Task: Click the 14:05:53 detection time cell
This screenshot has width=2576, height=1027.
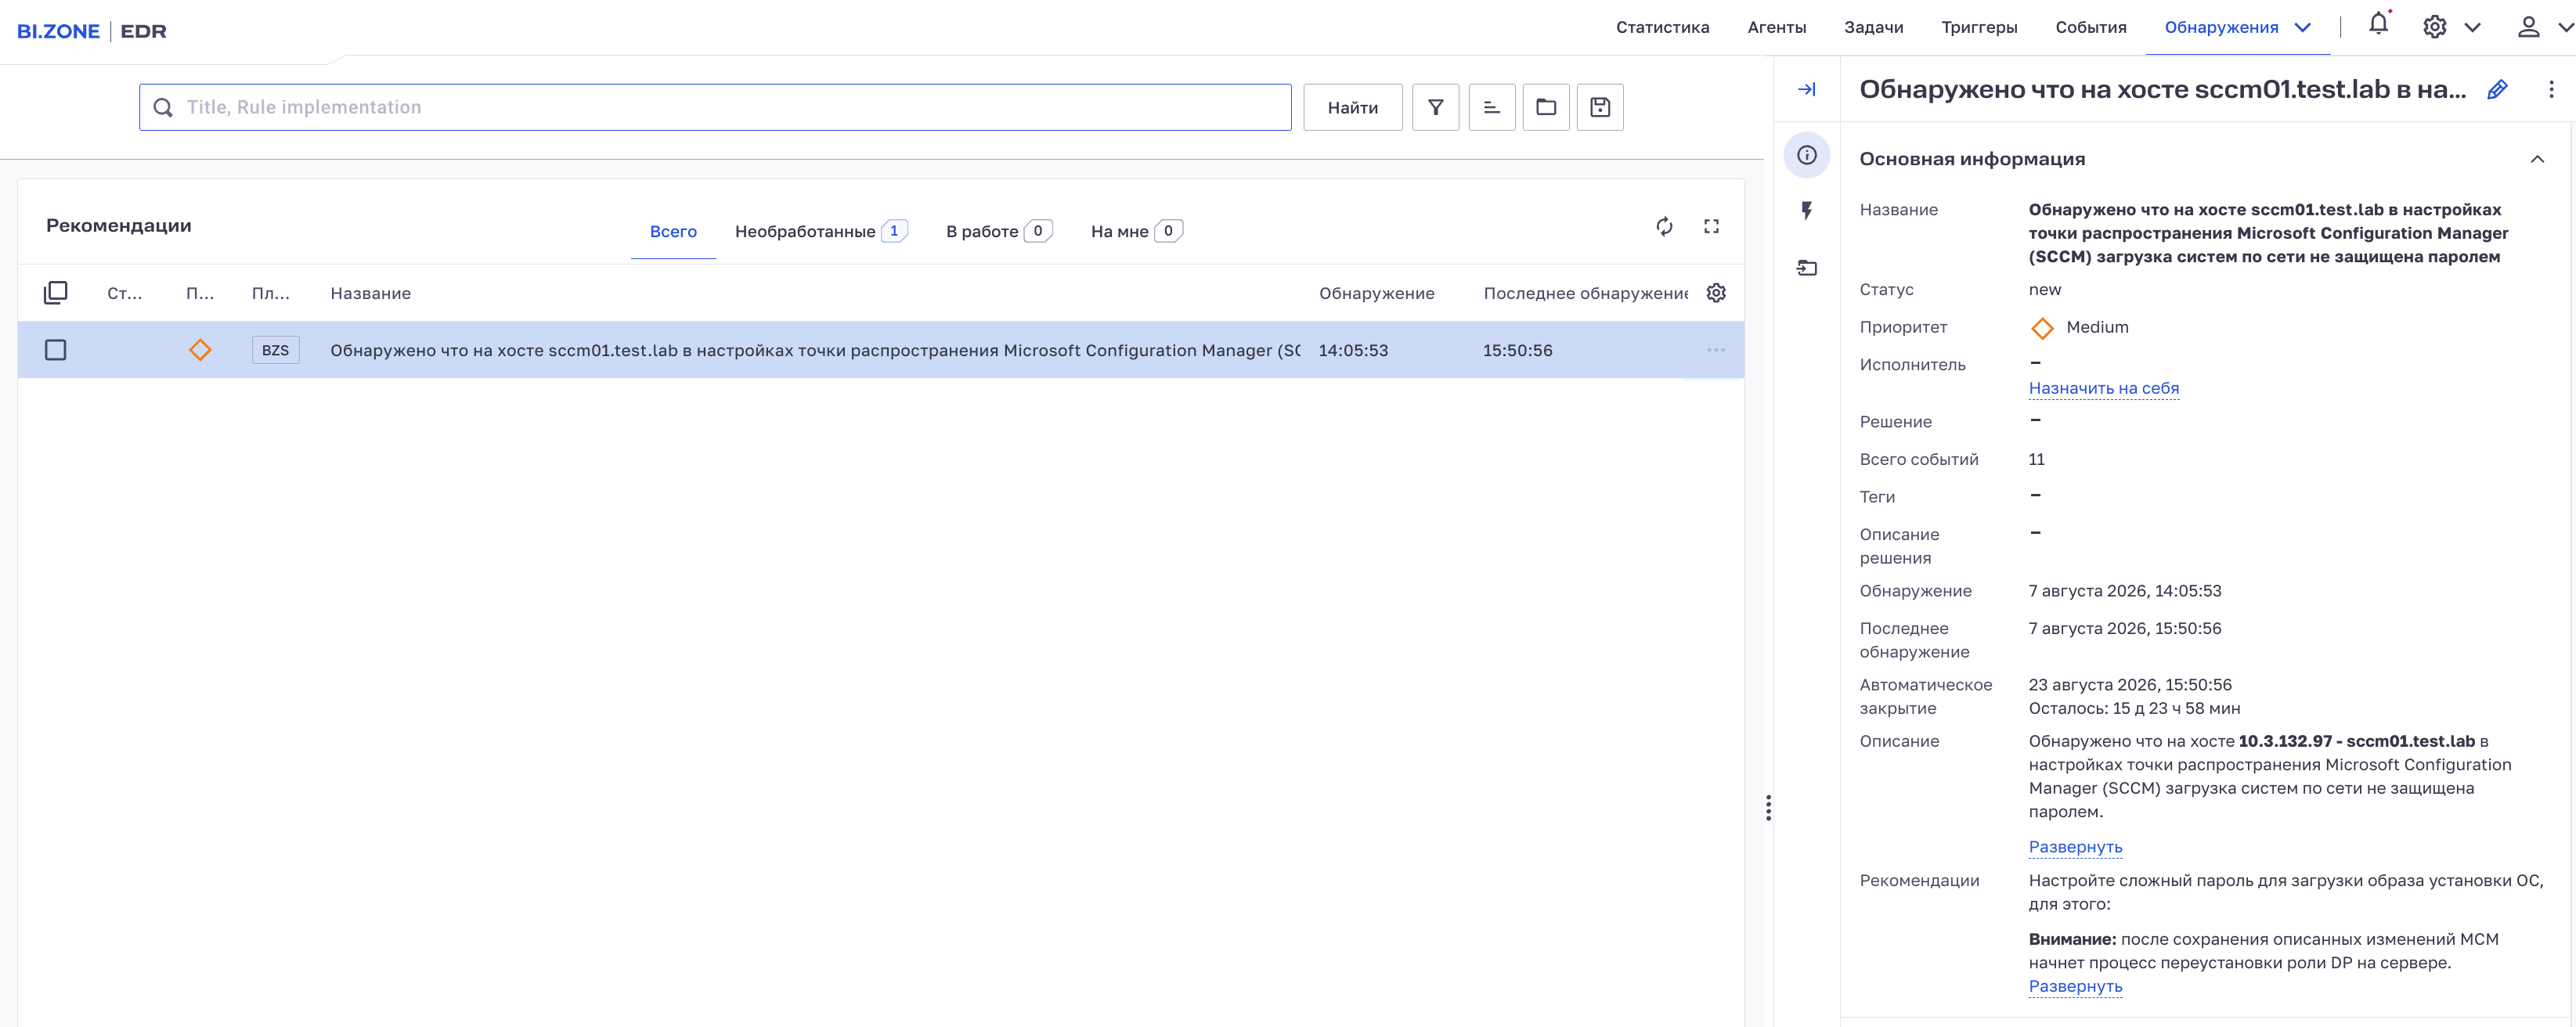Action: point(1353,350)
